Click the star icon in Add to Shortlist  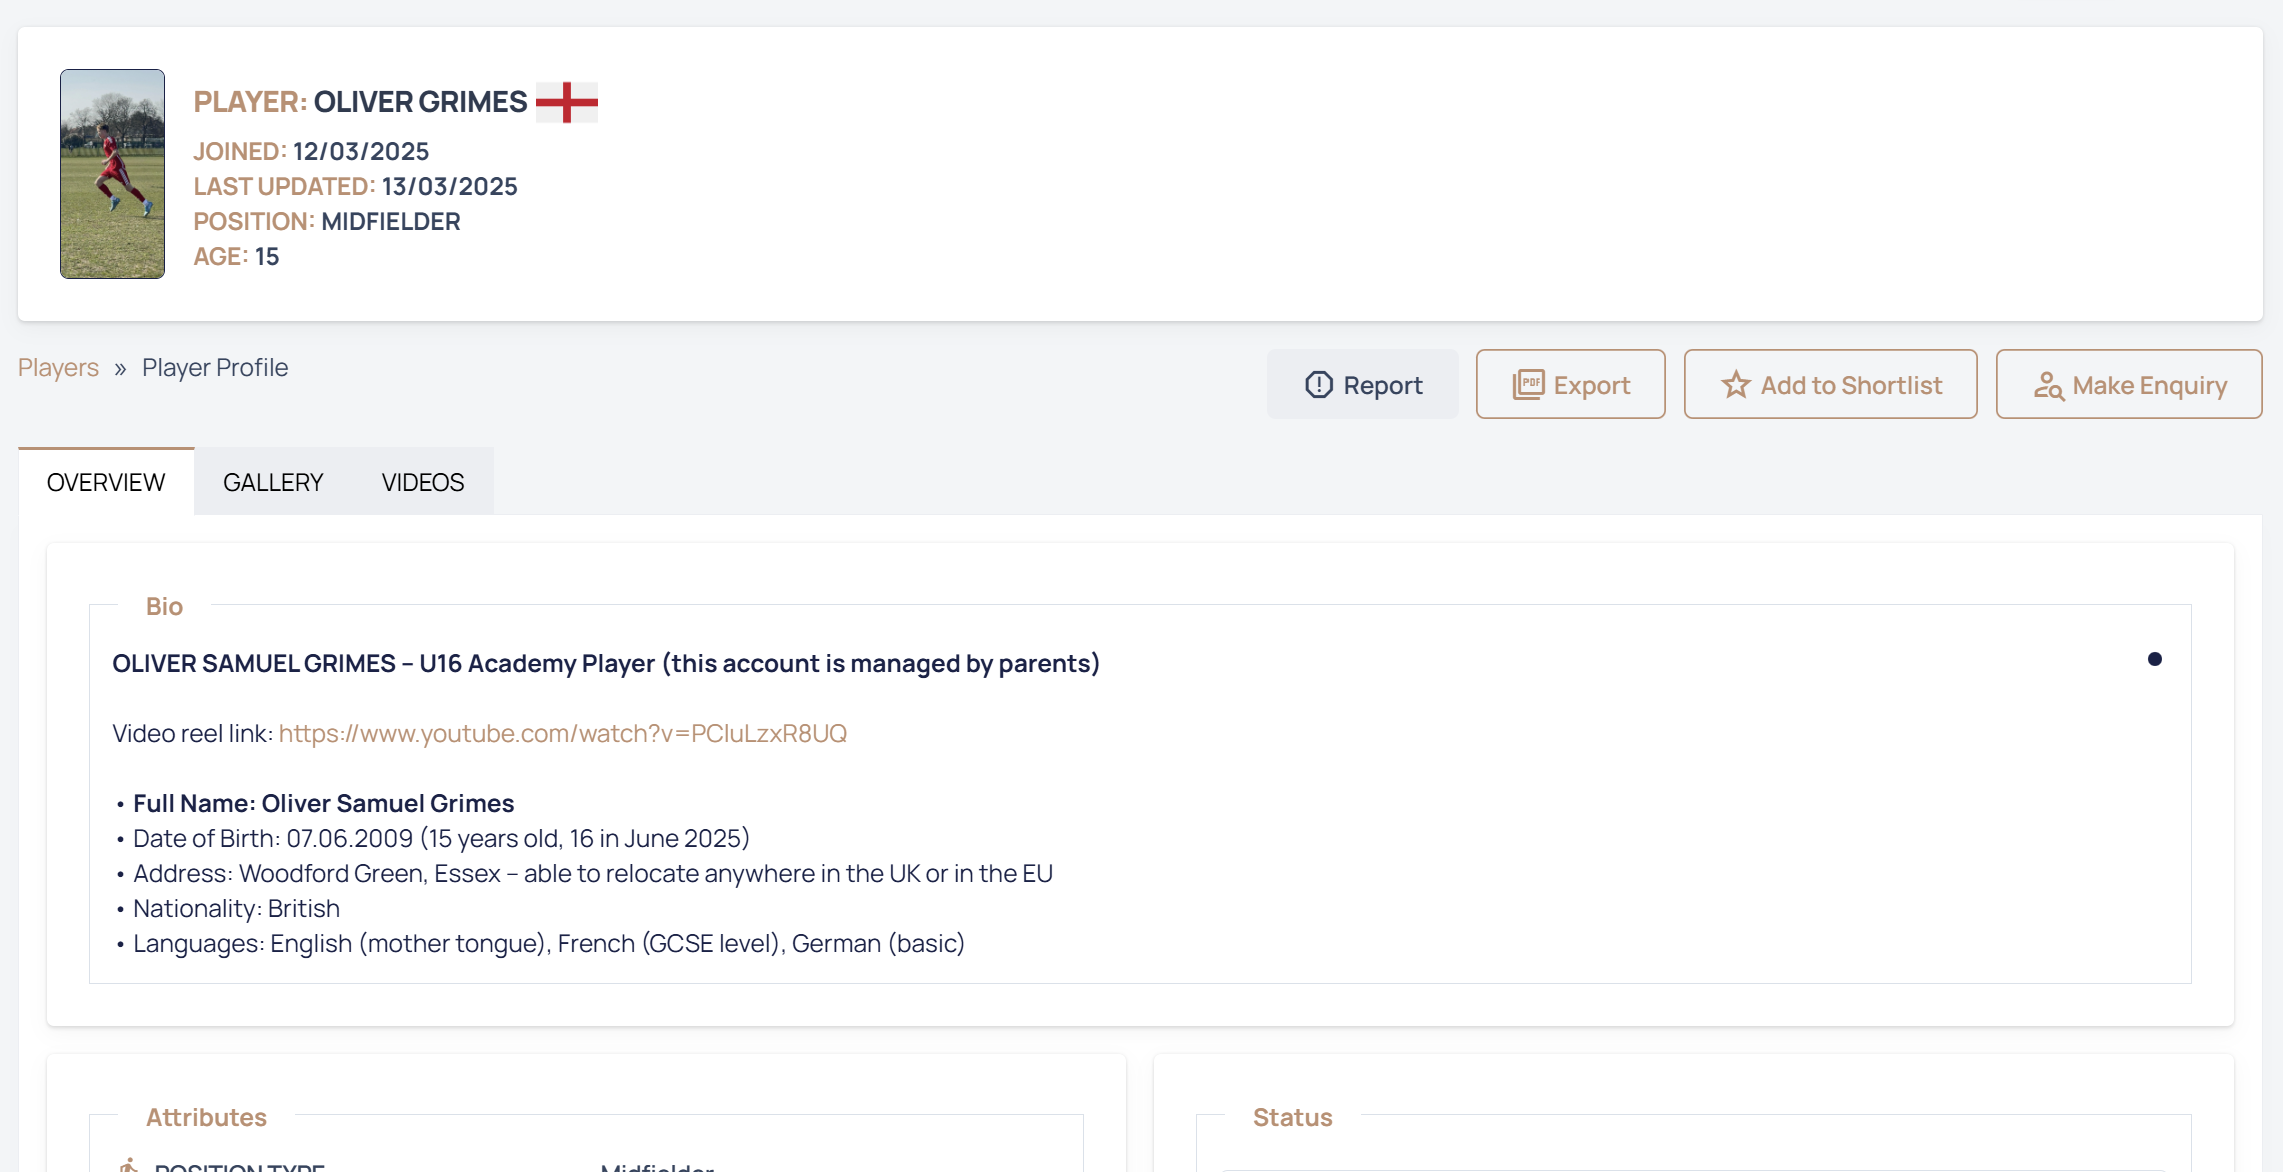coord(1736,385)
